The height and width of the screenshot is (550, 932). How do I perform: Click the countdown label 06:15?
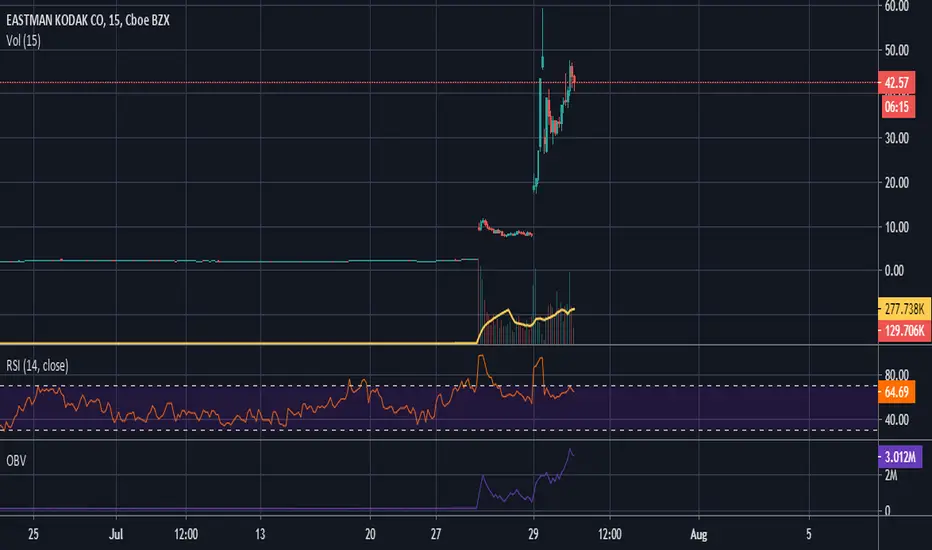pyautogui.click(x=896, y=107)
